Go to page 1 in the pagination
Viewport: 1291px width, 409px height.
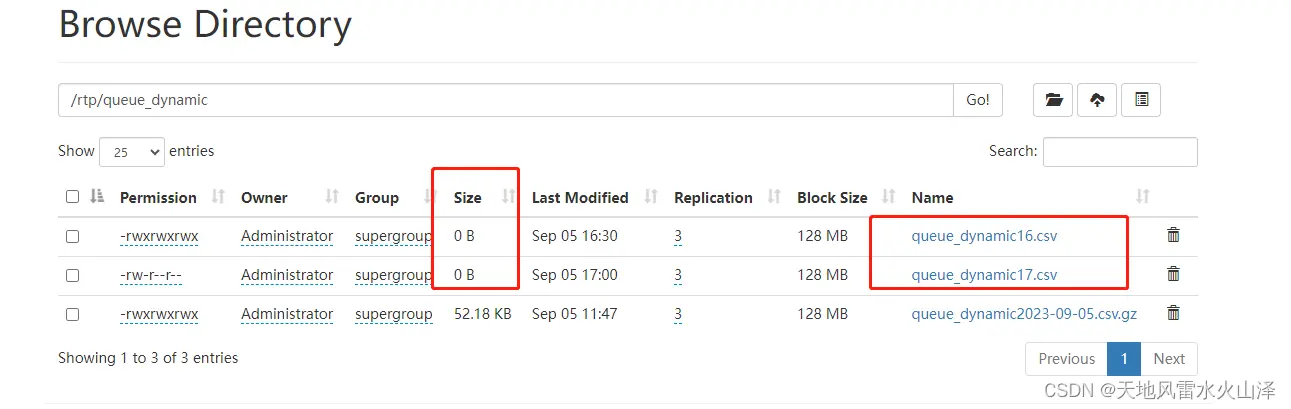coord(1124,359)
